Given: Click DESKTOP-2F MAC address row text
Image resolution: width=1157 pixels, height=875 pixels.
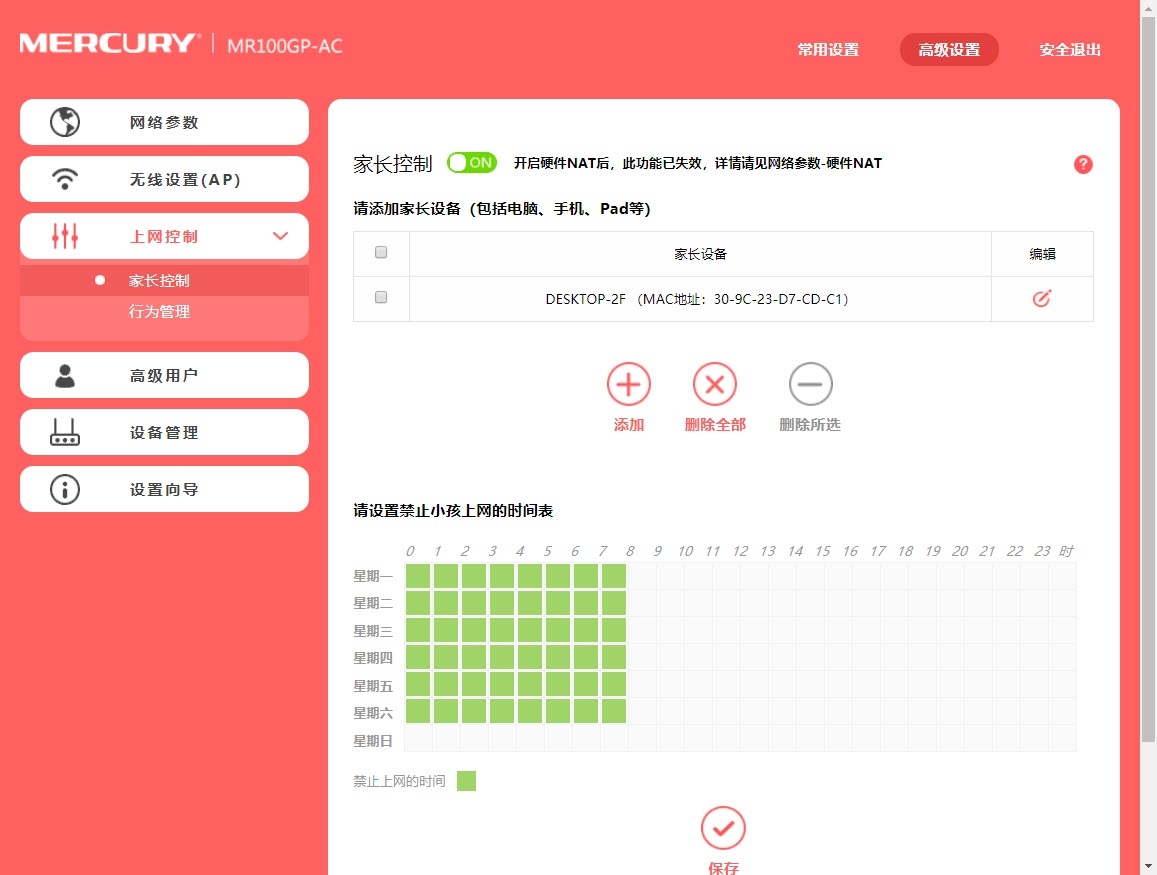Looking at the screenshot, I should click(697, 299).
